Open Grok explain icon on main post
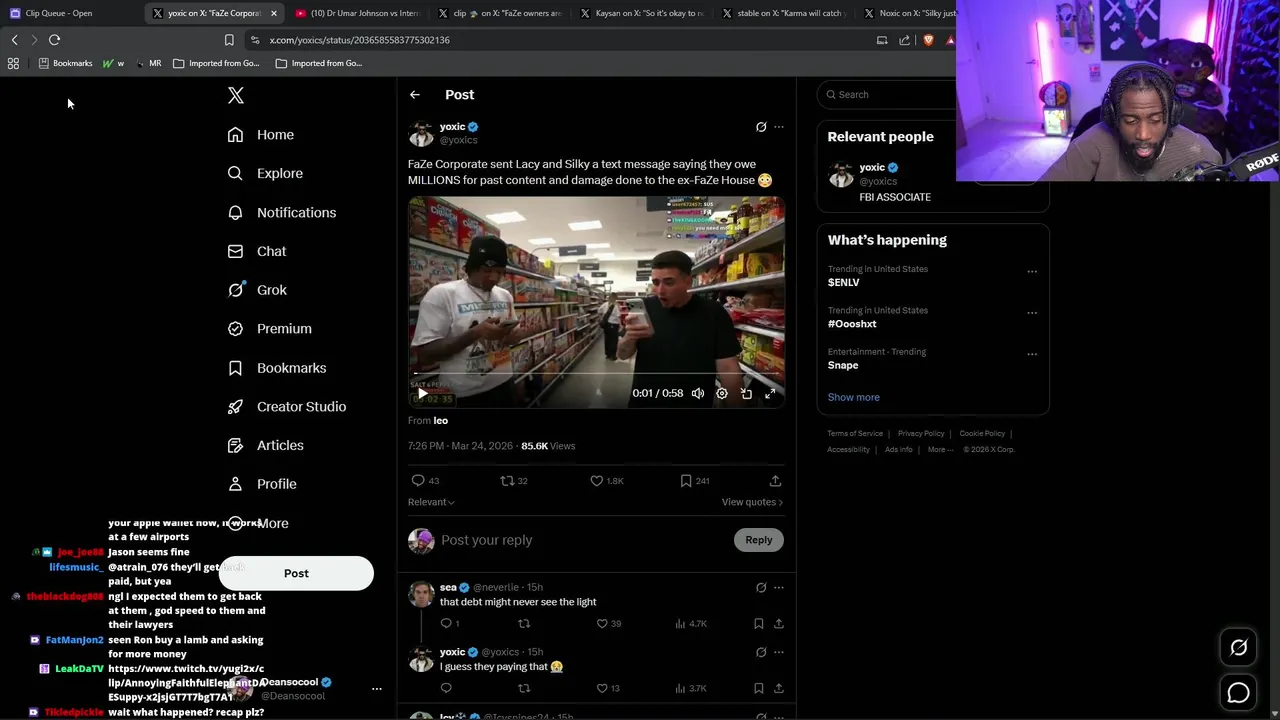 click(761, 127)
